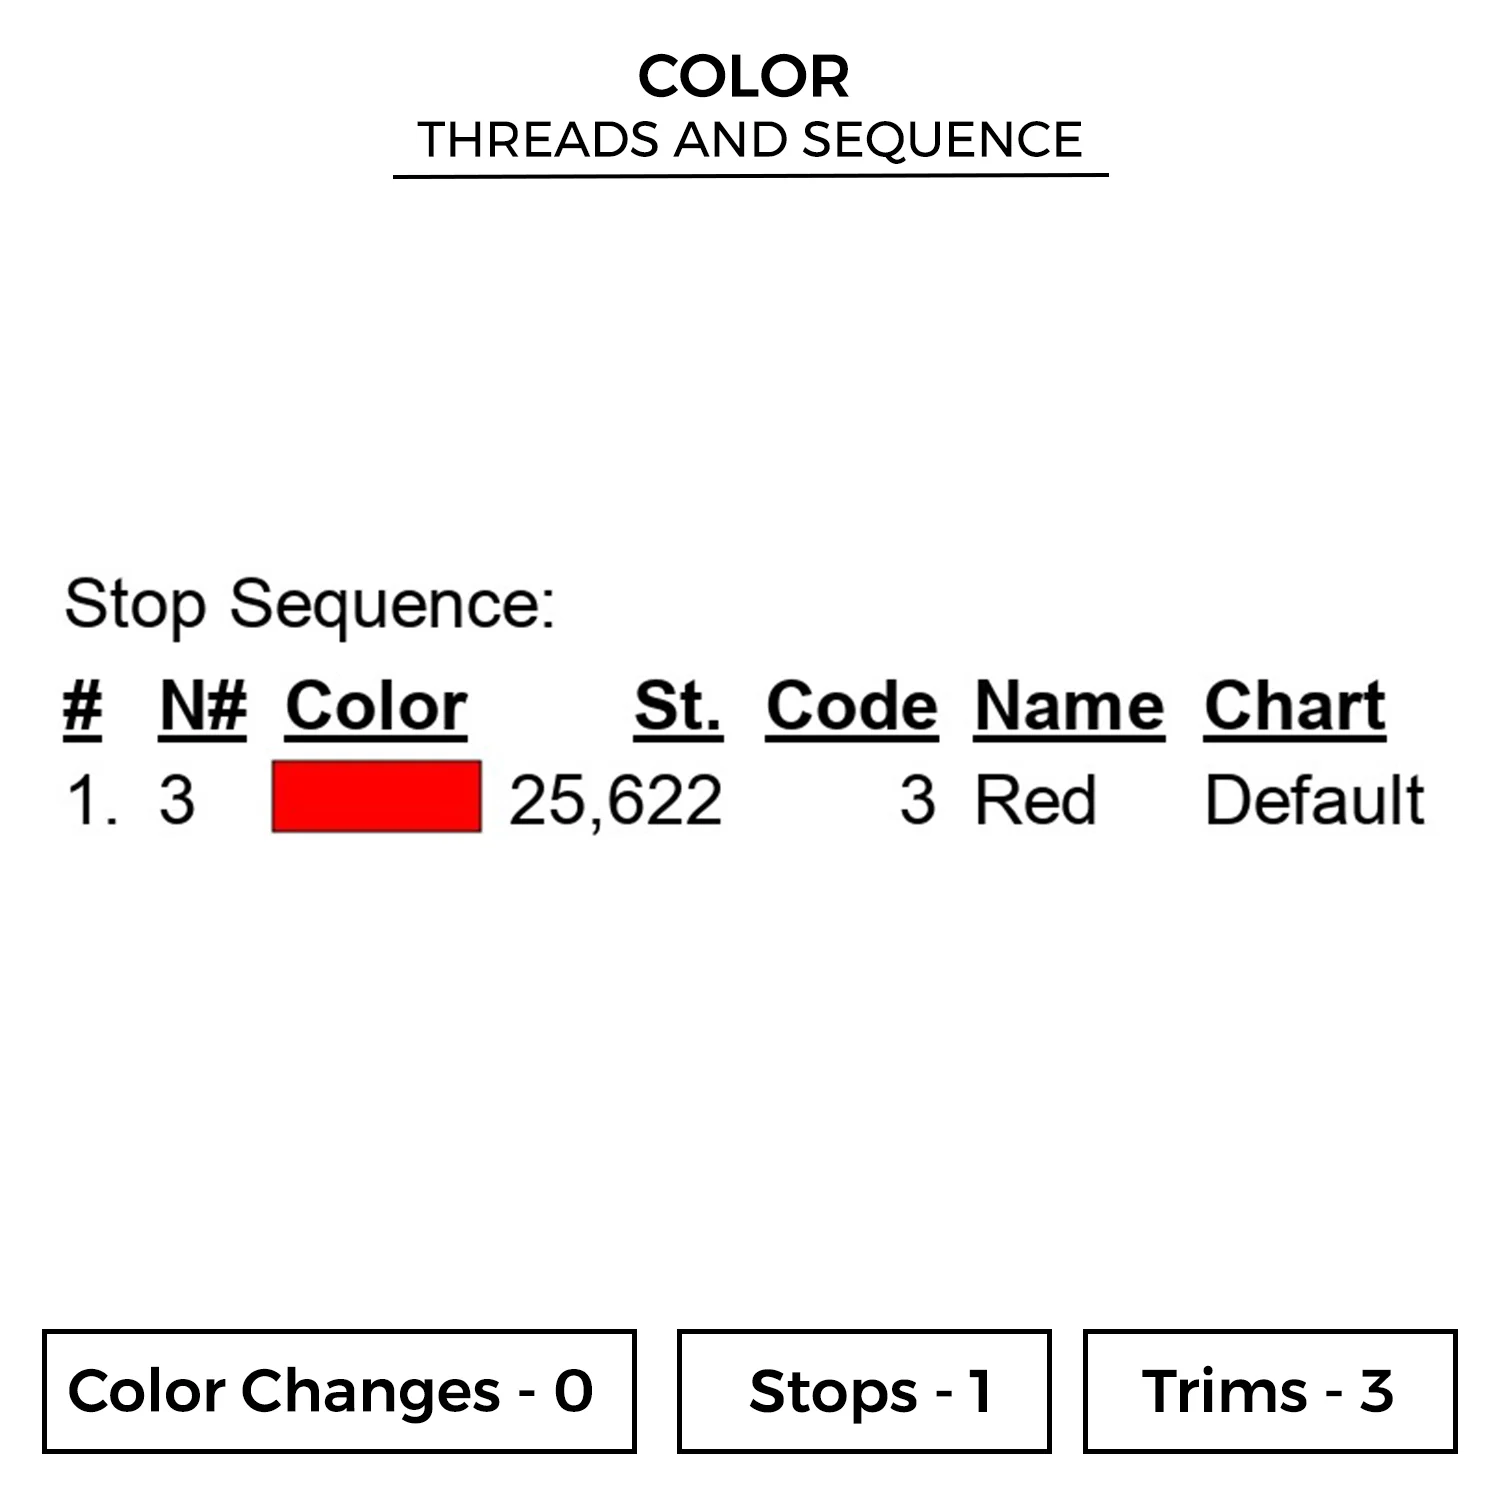Click the Default chart value
Screen dimensions: 1500x1500
[1314, 800]
